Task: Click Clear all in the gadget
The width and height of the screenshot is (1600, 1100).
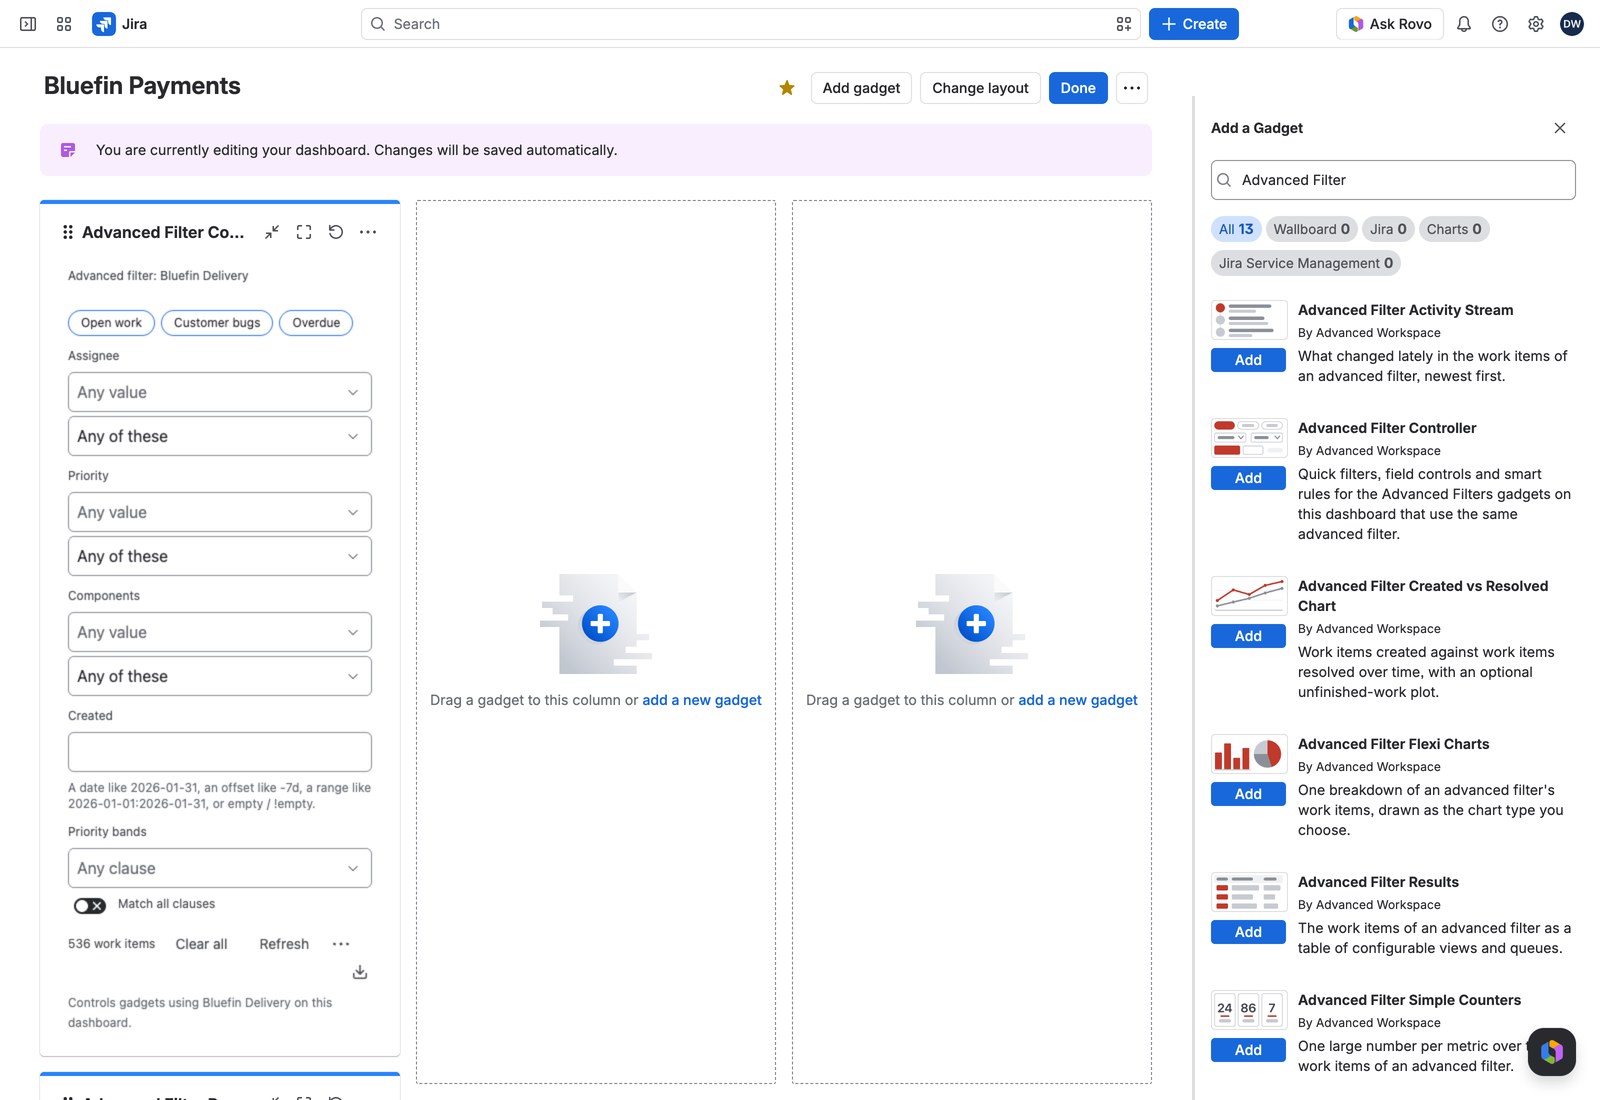Action: point(201,944)
